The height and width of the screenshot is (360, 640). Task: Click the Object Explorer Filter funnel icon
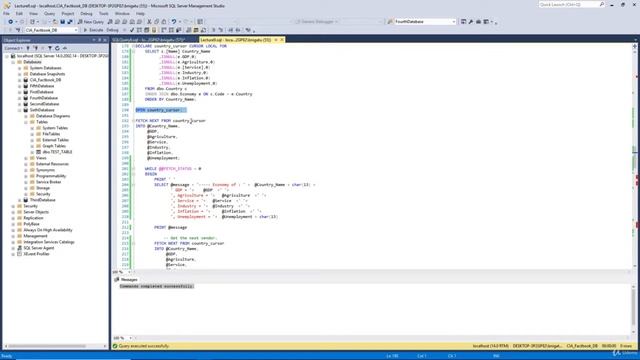pyautogui.click(x=50, y=48)
